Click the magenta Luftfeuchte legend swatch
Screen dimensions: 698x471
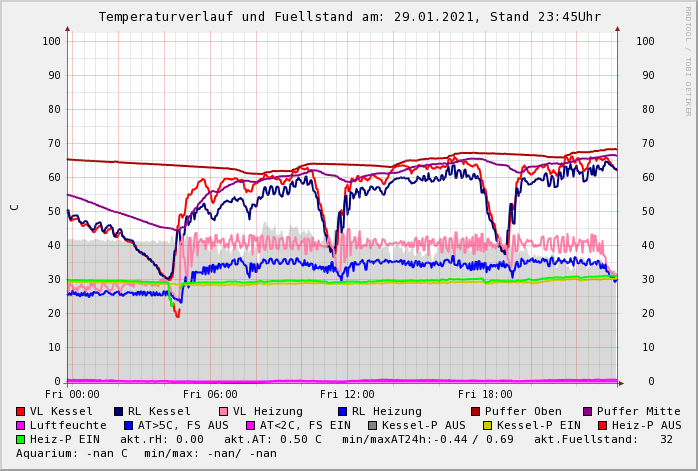[21, 425]
